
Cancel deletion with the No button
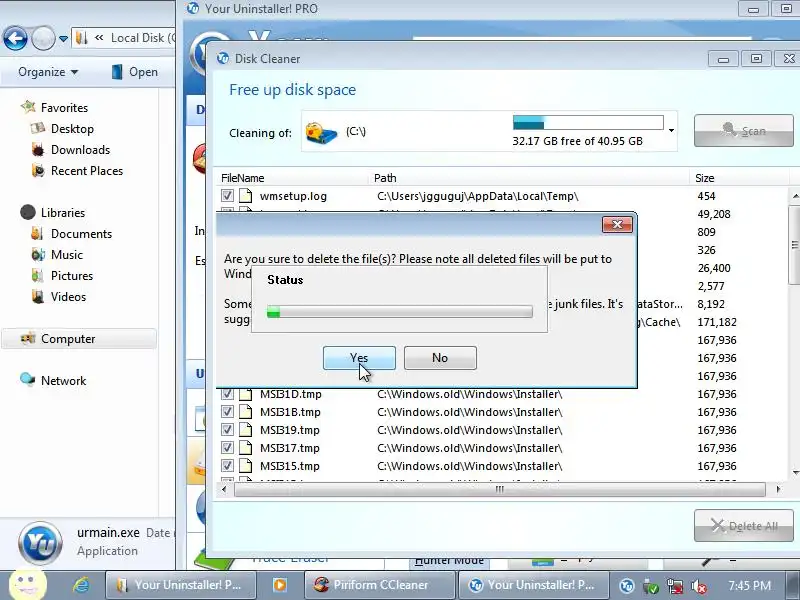[440, 358]
